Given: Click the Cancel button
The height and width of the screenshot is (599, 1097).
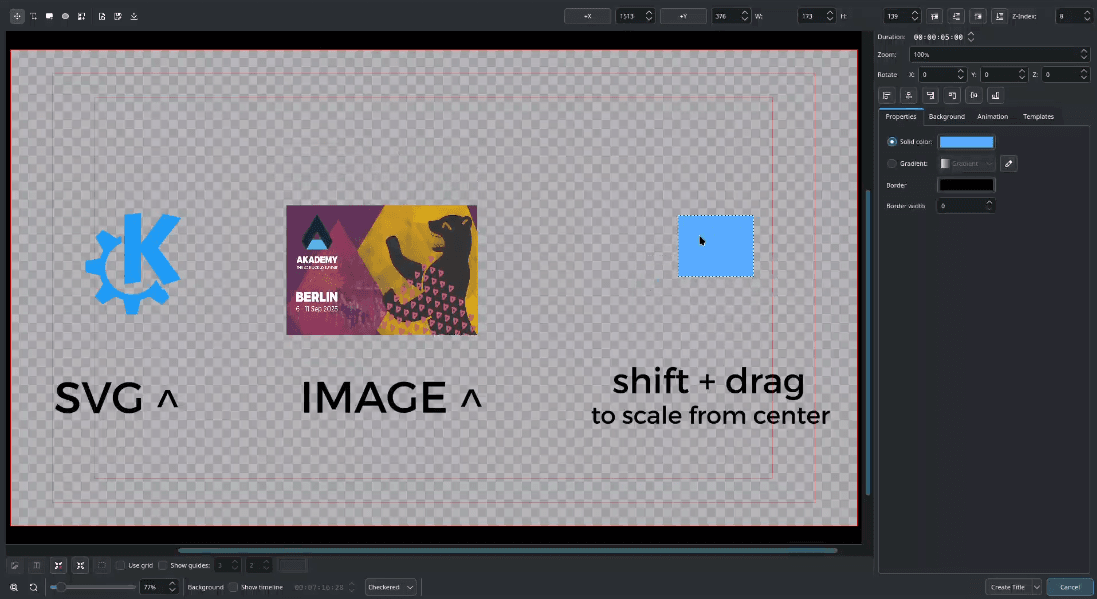Looking at the screenshot, I should tap(1070, 587).
